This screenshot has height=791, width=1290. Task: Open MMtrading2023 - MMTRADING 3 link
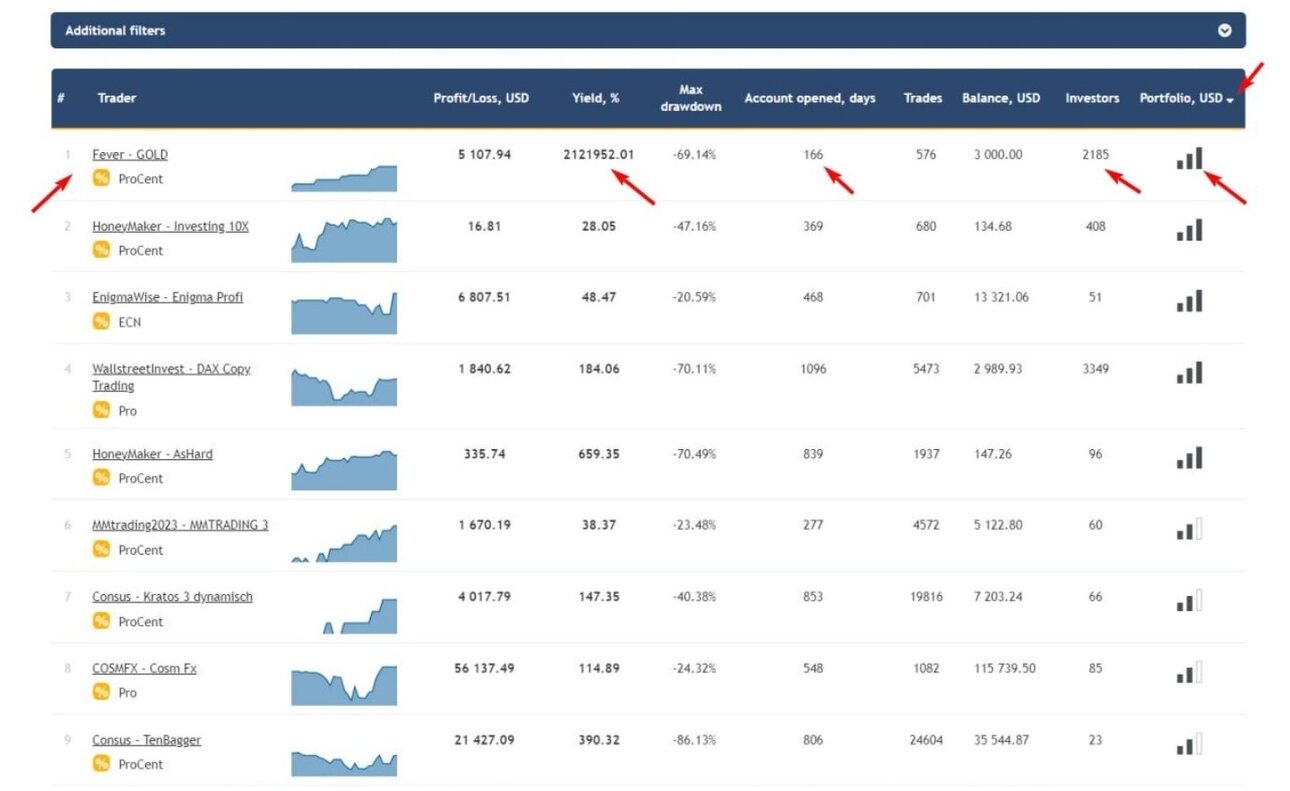(x=180, y=525)
